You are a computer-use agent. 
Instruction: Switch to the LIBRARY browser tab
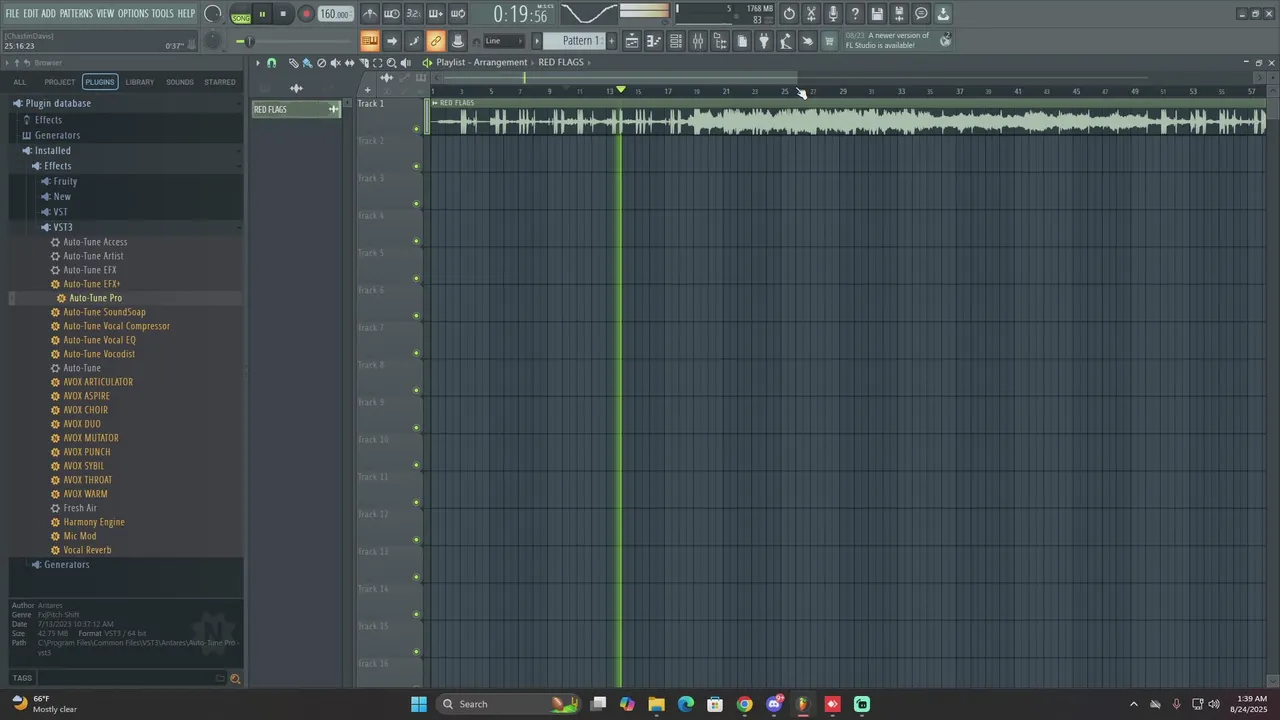(x=140, y=82)
